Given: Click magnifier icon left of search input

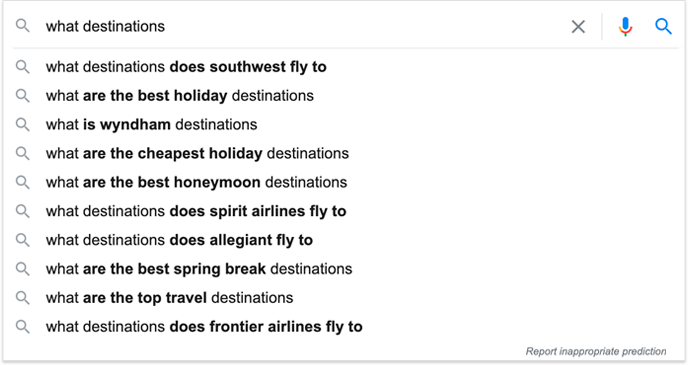Looking at the screenshot, I should pos(22,26).
